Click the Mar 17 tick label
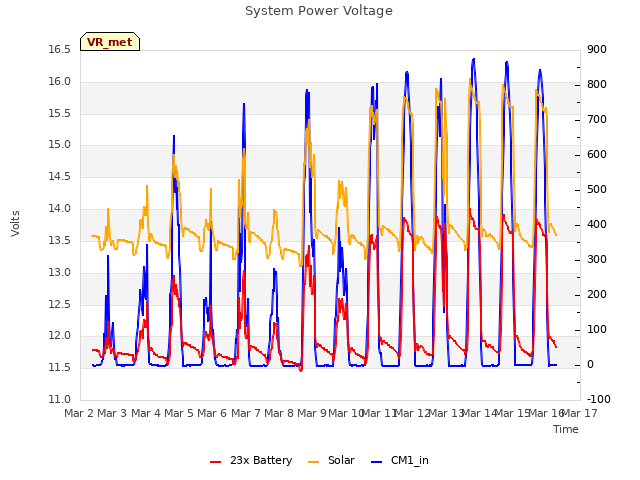Screen dimensions: 640x480 (580, 413)
